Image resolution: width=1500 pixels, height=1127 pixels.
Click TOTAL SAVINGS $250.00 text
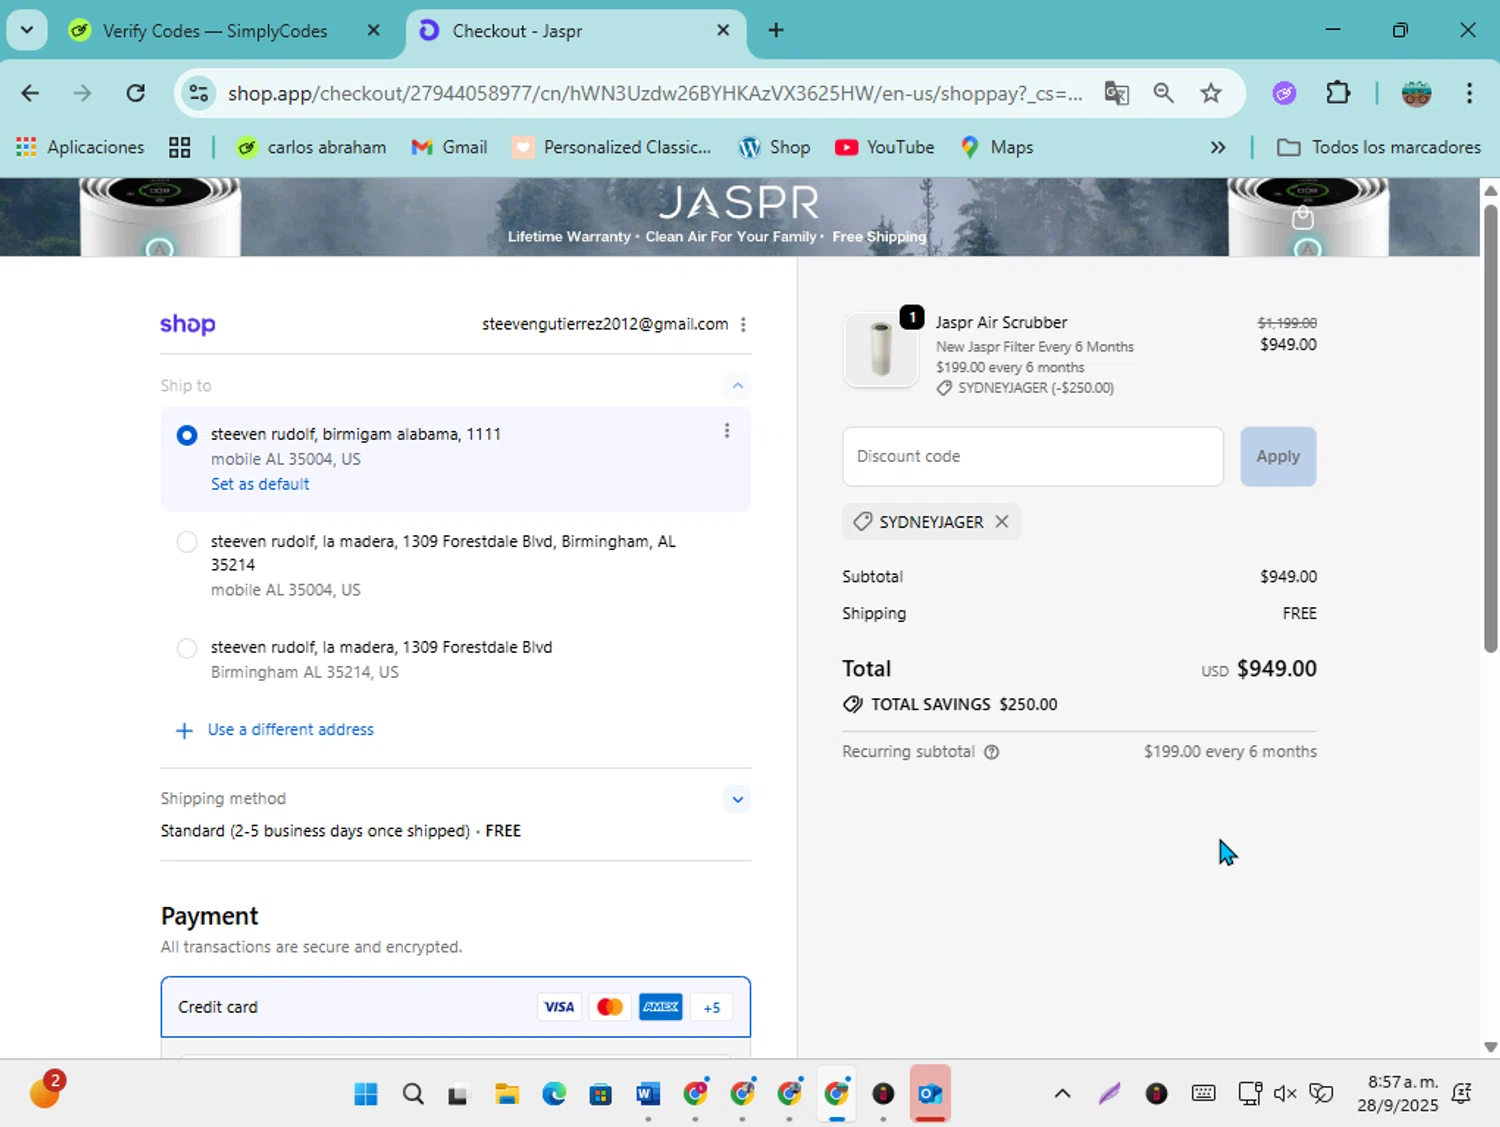pos(964,705)
